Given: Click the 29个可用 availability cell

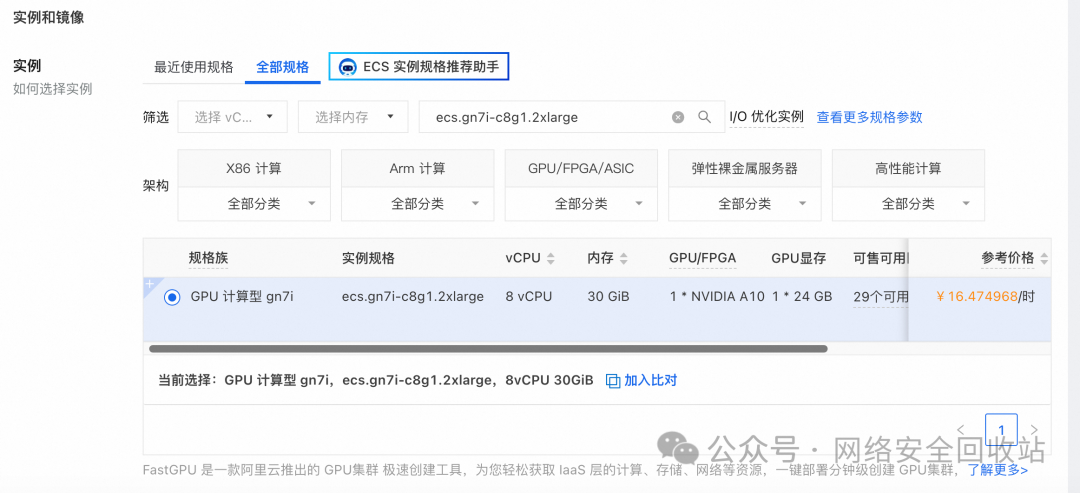Looking at the screenshot, I should coord(881,297).
